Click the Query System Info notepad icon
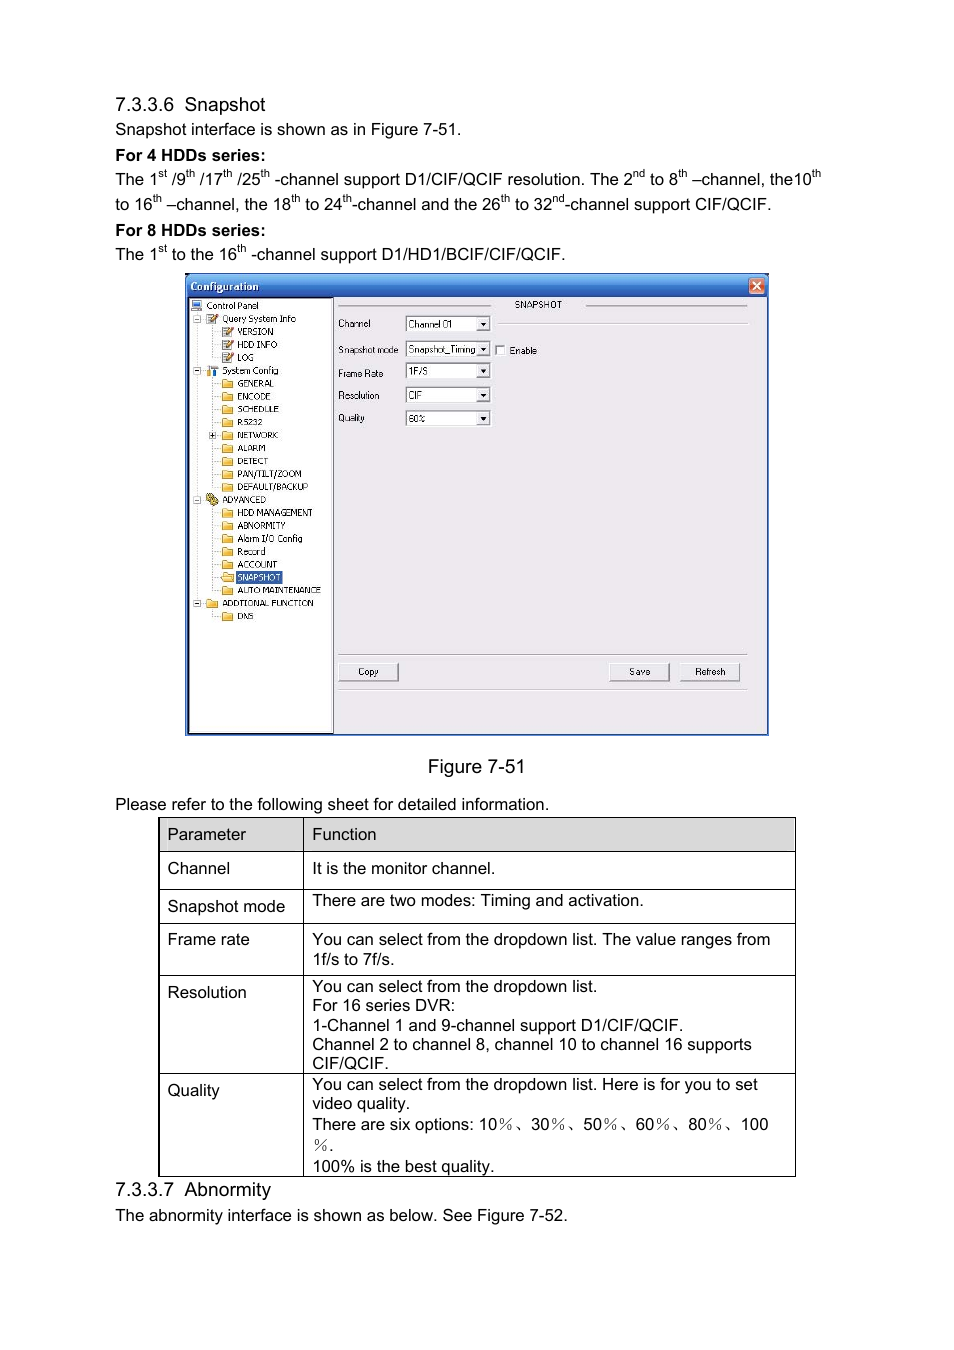The image size is (954, 1350). [212, 319]
